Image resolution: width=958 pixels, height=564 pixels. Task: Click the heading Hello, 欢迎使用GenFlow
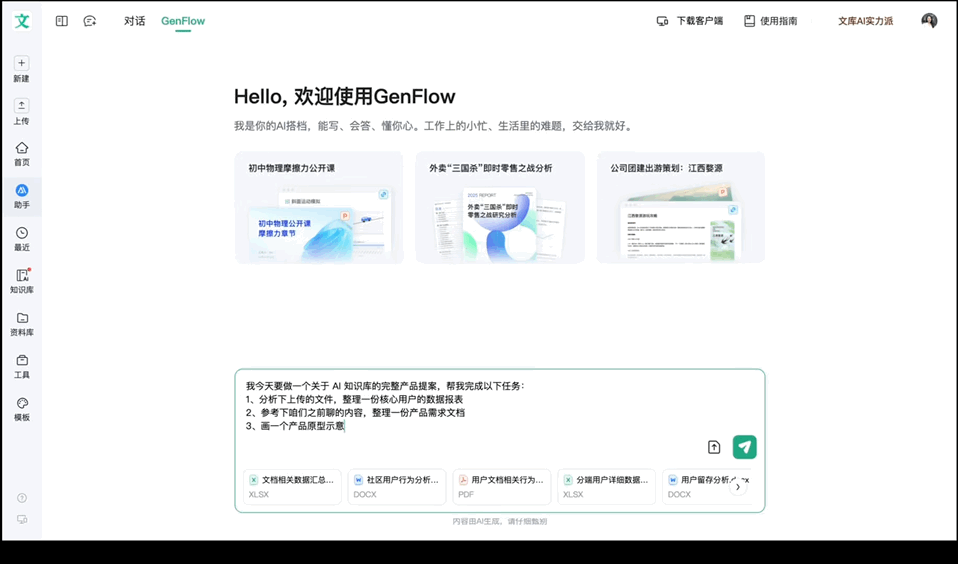pyautogui.click(x=345, y=97)
